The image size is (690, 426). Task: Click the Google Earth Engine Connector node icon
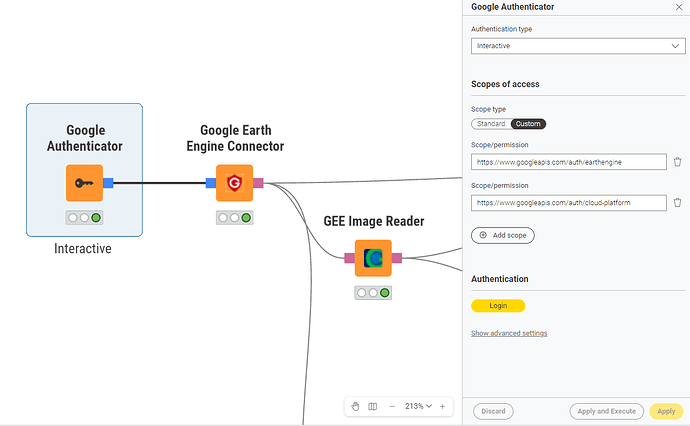[x=234, y=183]
